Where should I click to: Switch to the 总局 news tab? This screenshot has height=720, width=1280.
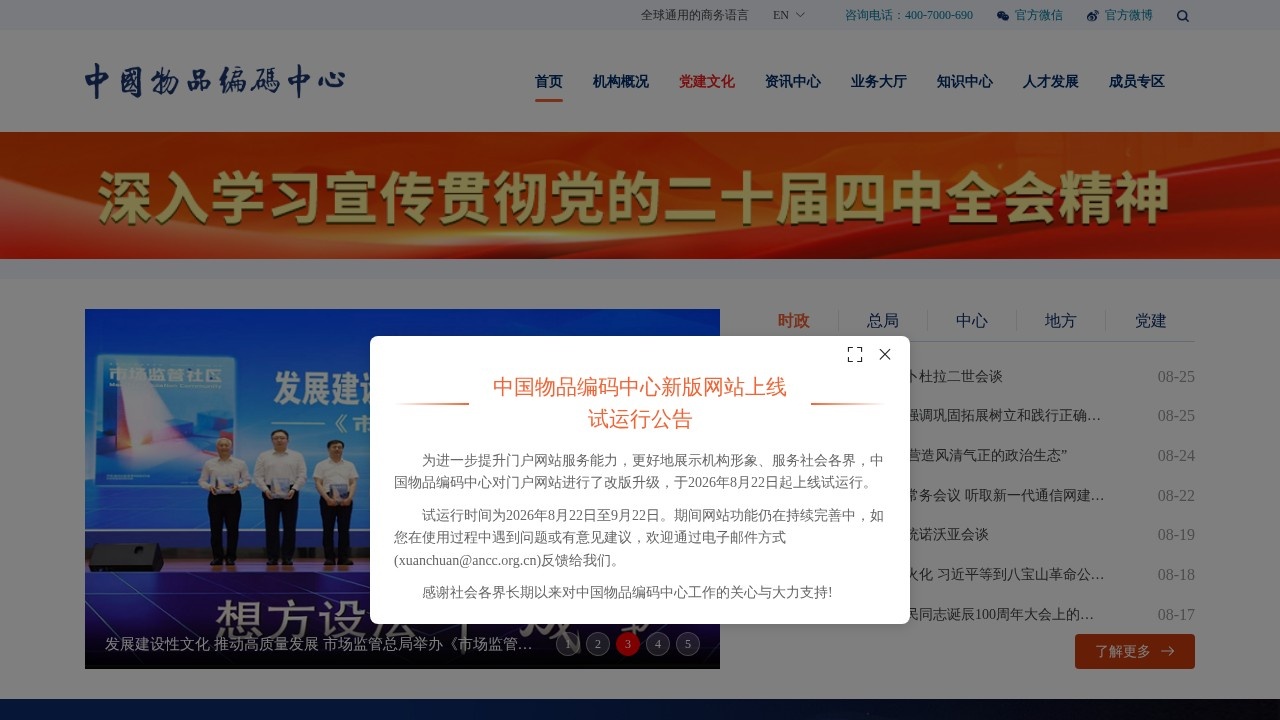[883, 321]
